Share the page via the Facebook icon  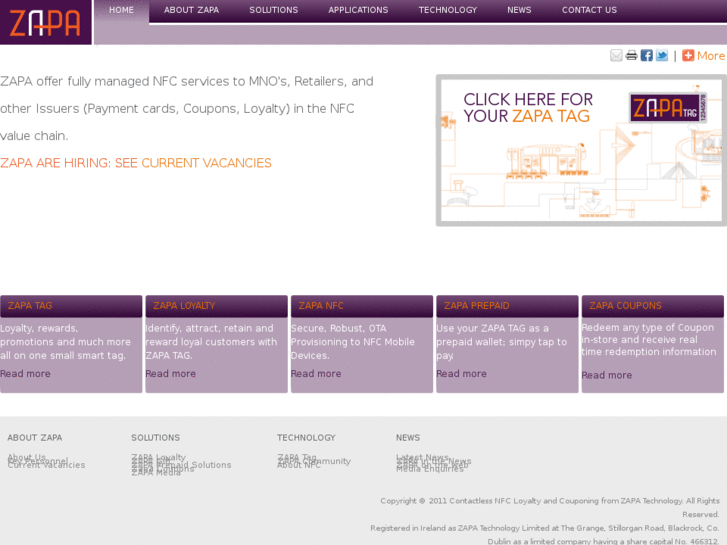[x=646, y=56]
